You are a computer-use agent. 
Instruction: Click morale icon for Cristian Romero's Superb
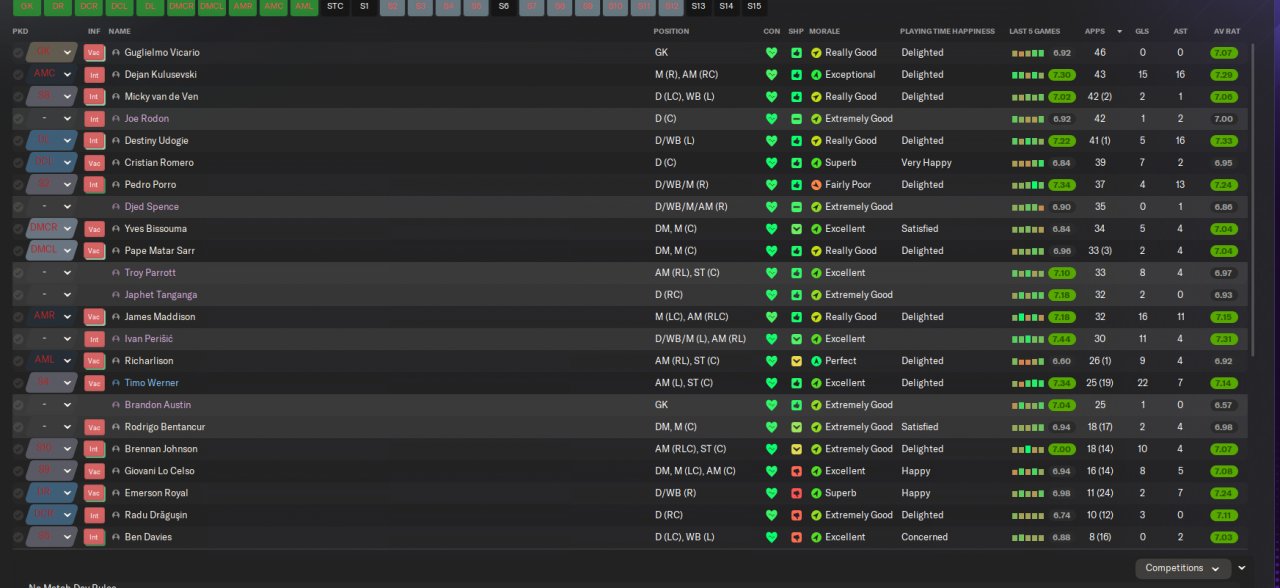(816, 162)
